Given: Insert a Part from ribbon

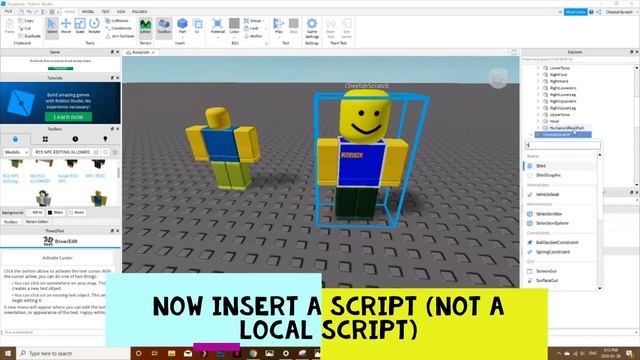Looking at the screenshot, I should click(182, 27).
